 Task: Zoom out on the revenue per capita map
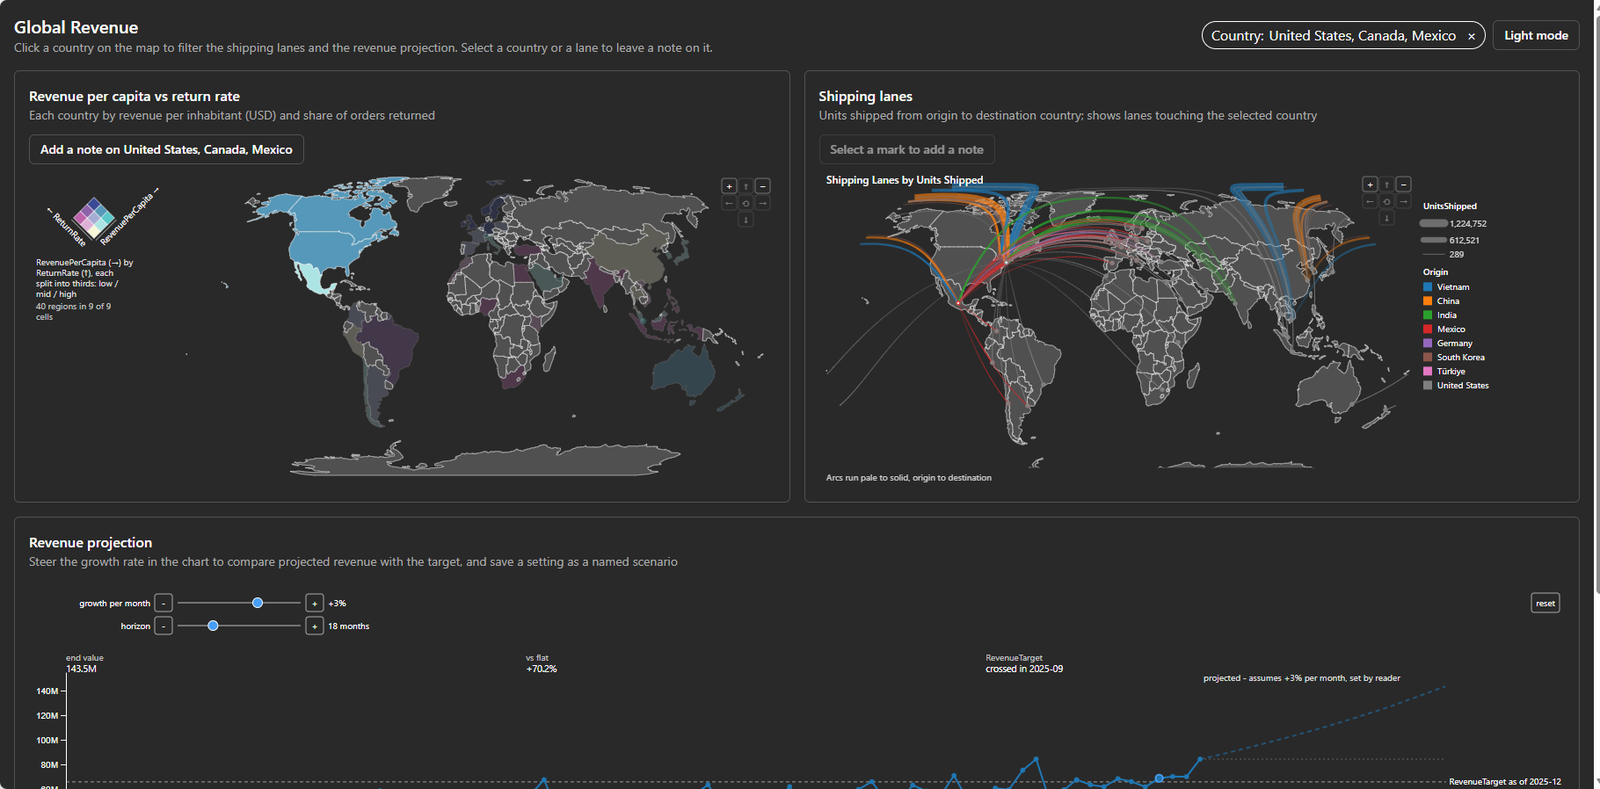(763, 186)
